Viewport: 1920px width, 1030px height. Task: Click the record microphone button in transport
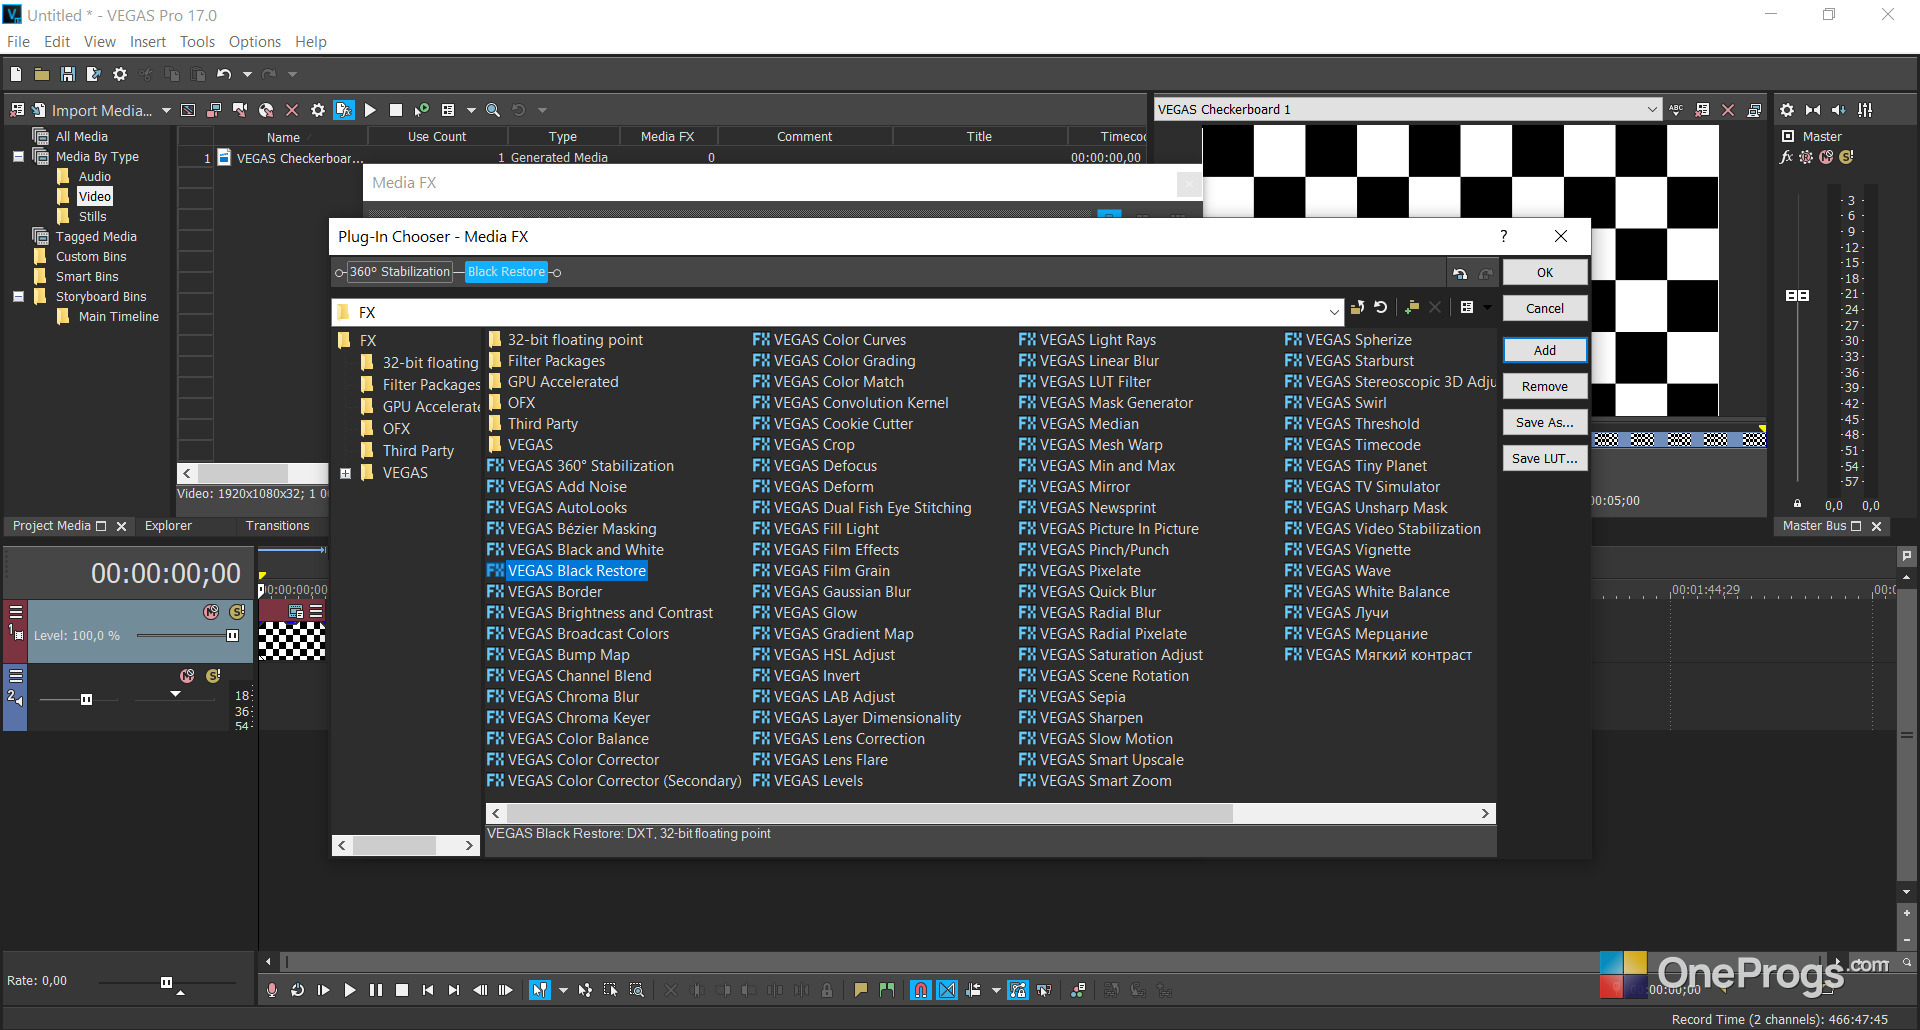pyautogui.click(x=271, y=990)
